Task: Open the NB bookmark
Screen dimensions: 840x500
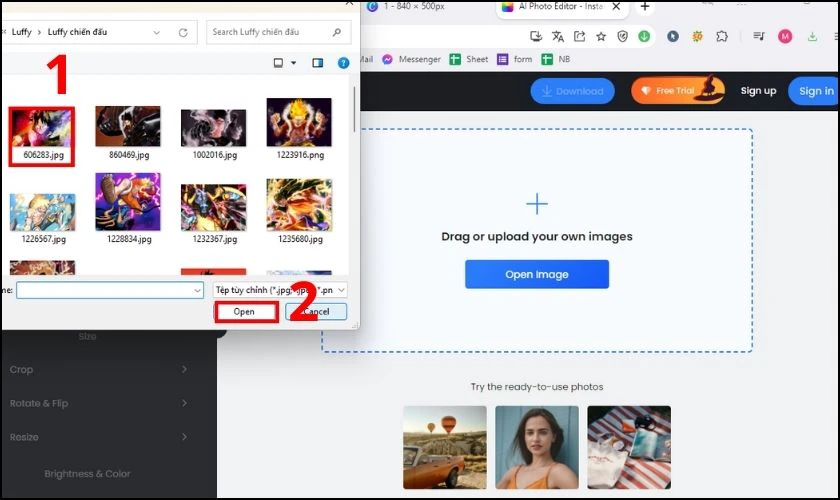Action: click(x=556, y=59)
